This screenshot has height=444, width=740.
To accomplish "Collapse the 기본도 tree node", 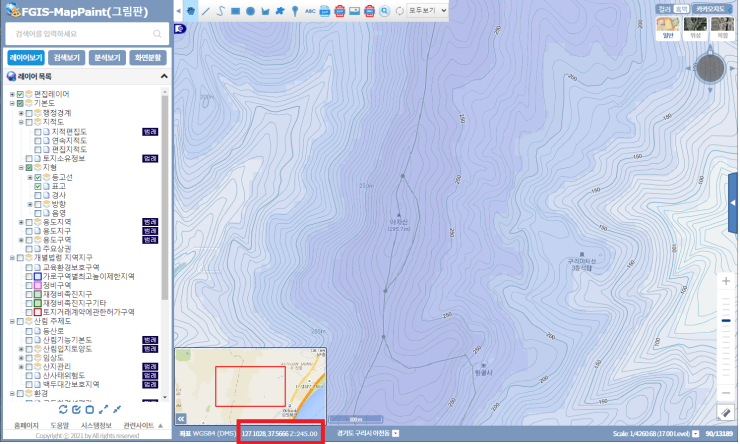I will tap(12, 103).
